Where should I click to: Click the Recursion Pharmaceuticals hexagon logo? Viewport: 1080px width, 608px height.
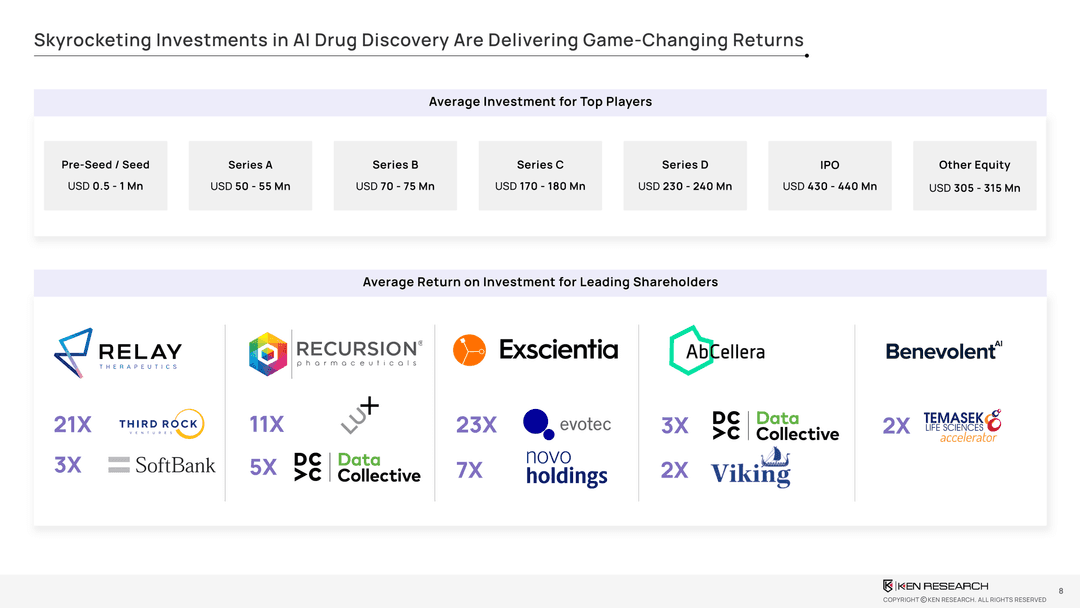(268, 353)
